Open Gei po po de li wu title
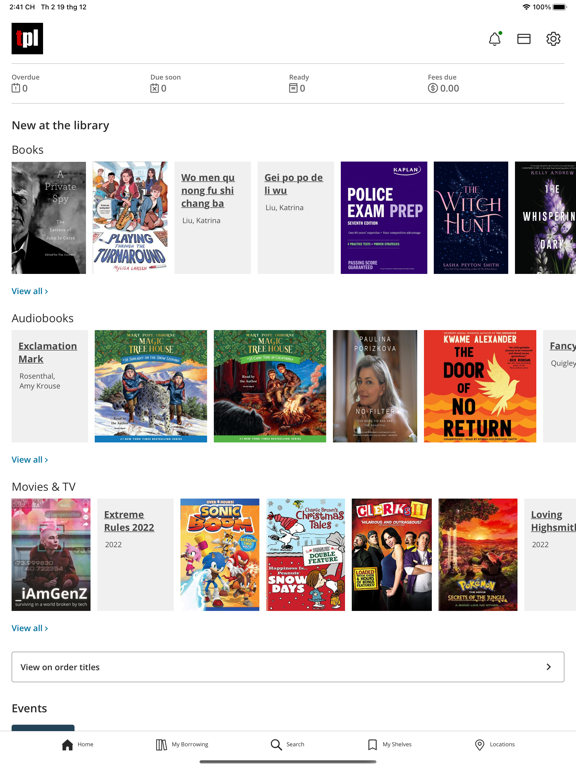Image resolution: width=576 pixels, height=768 pixels. click(293, 184)
